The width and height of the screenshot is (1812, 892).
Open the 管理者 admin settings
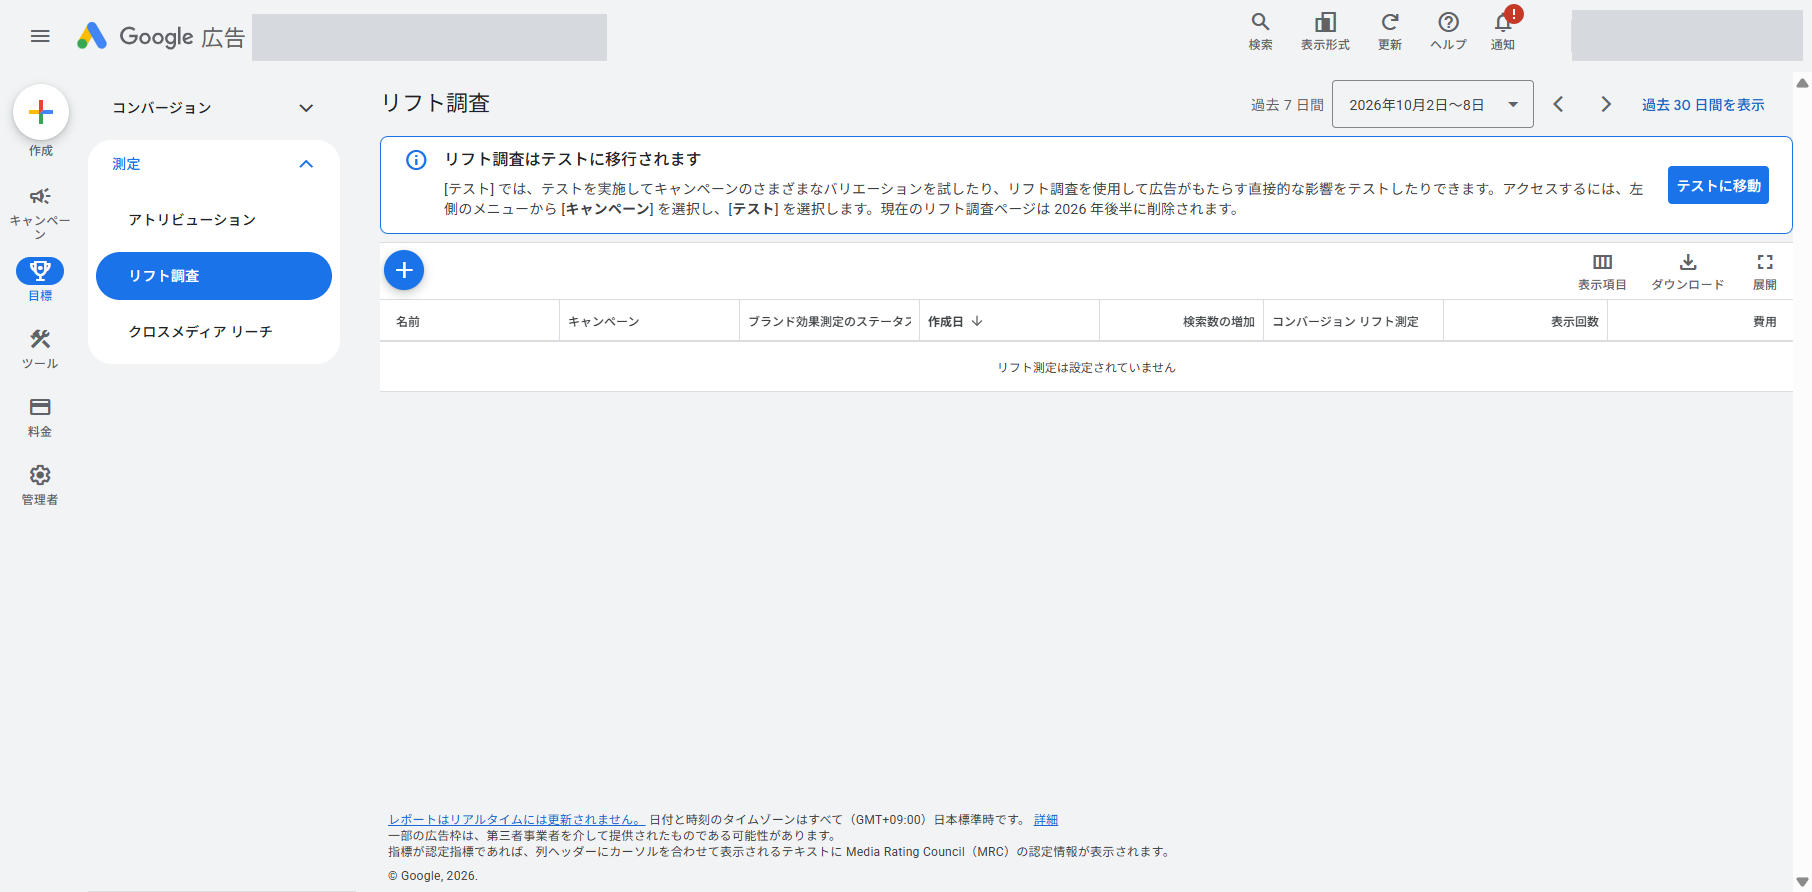click(40, 485)
